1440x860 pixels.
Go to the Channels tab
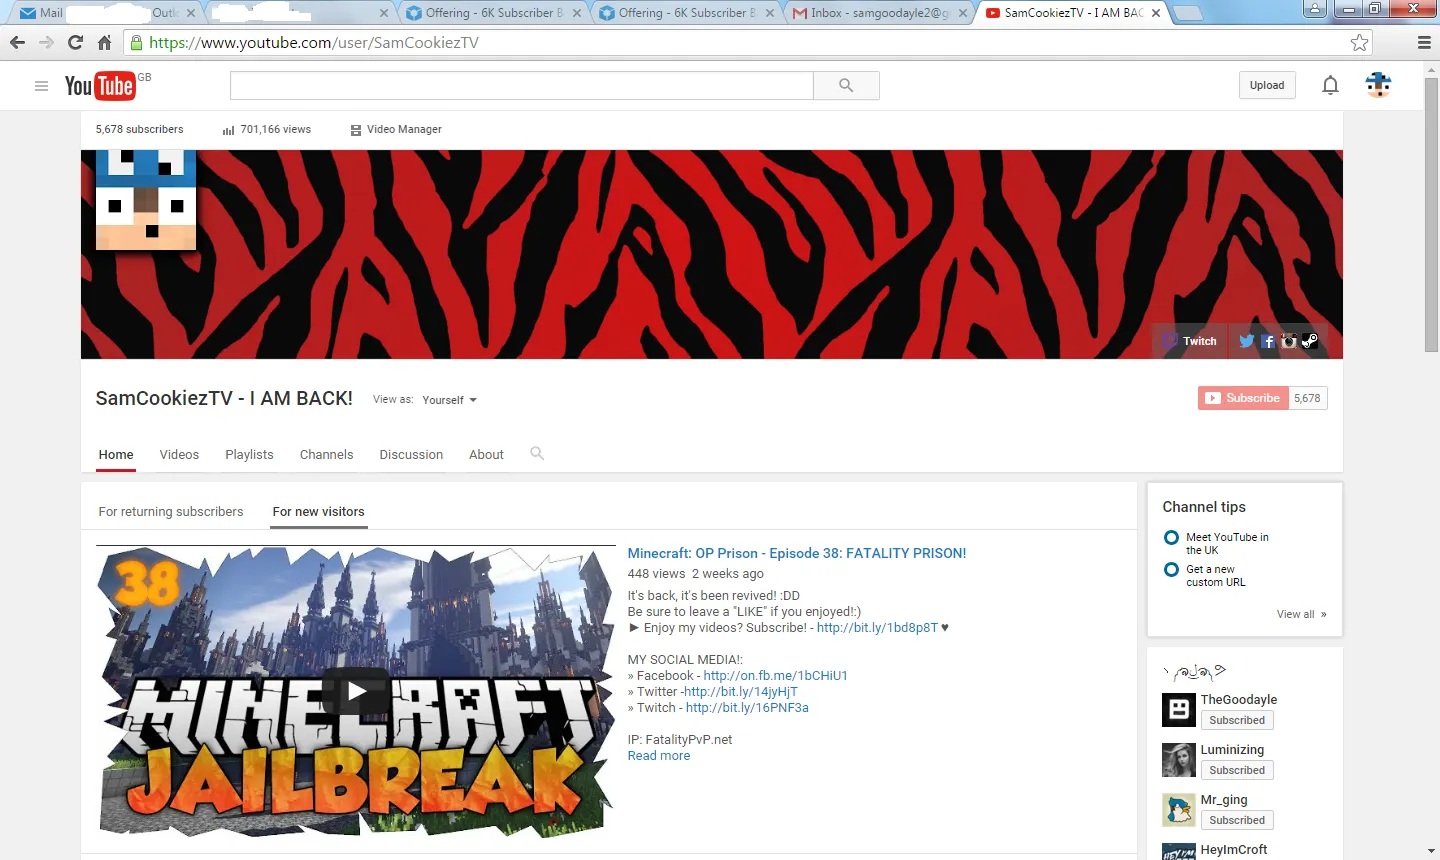pos(327,455)
